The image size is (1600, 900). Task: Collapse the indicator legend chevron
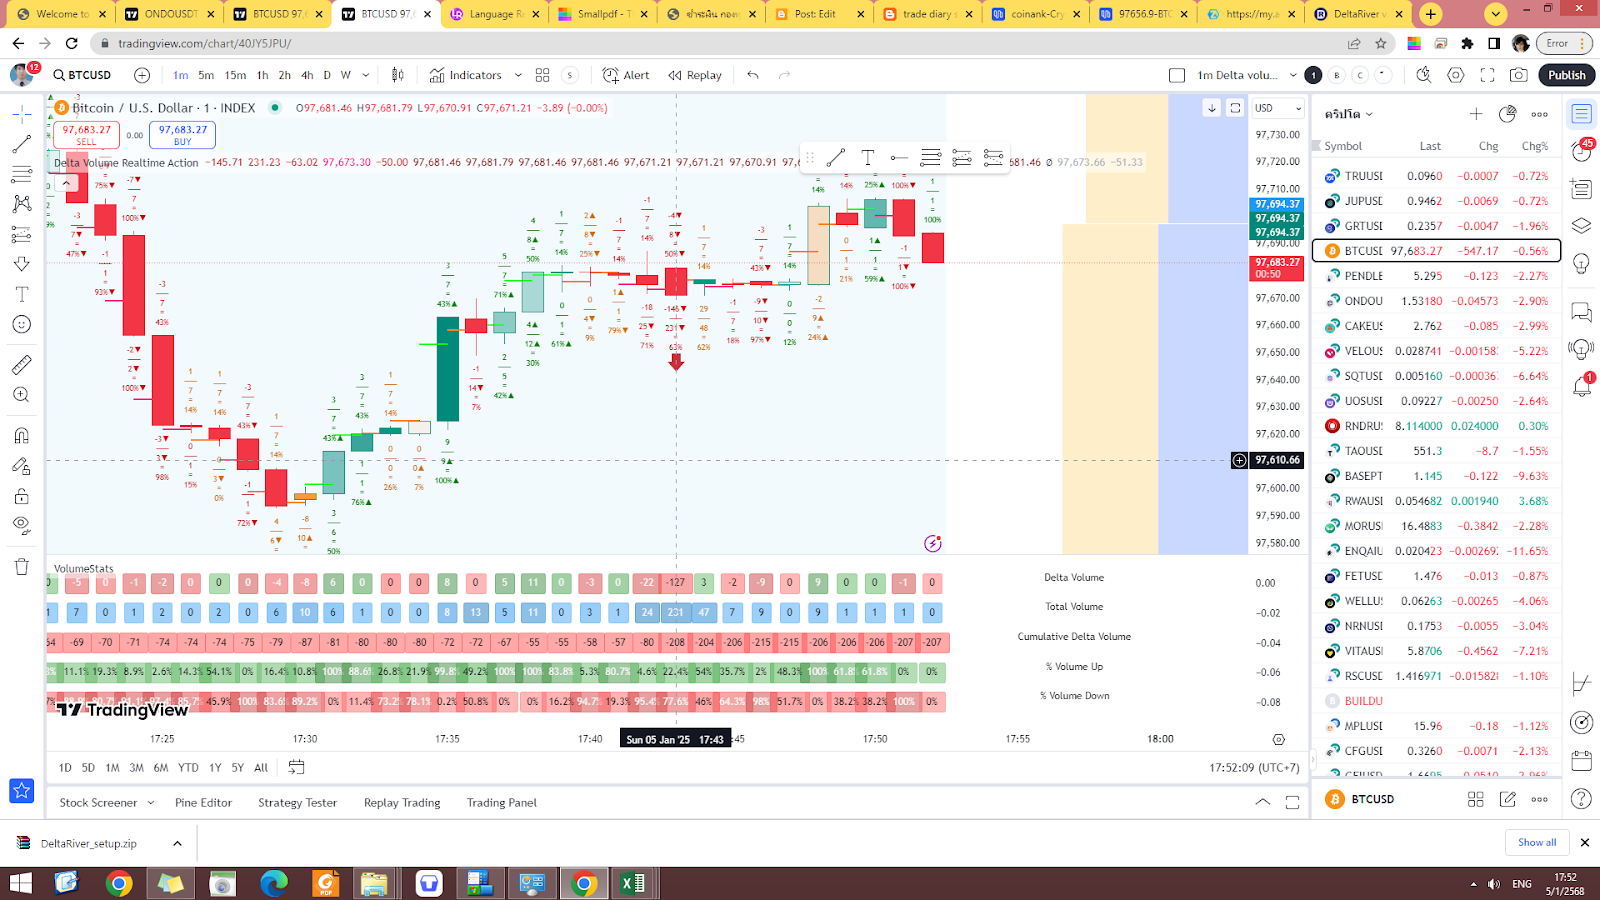pos(66,183)
